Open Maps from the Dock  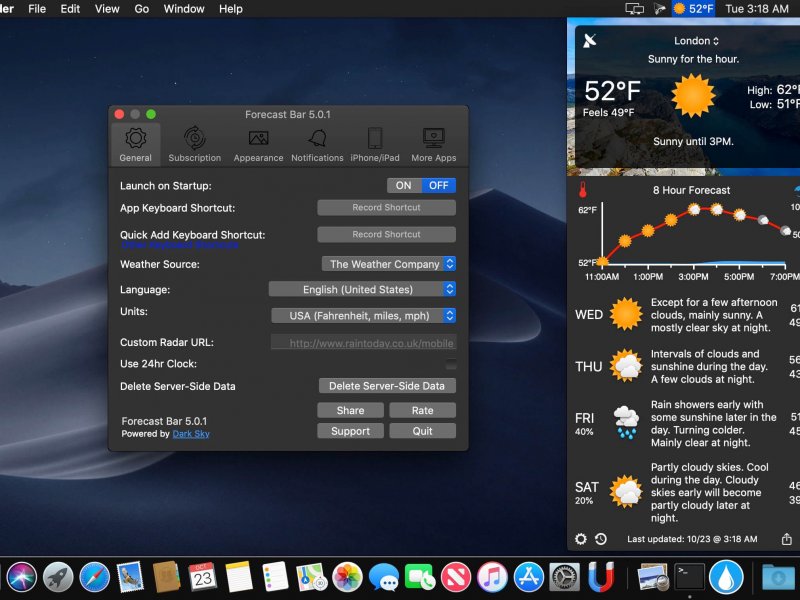[x=311, y=577]
